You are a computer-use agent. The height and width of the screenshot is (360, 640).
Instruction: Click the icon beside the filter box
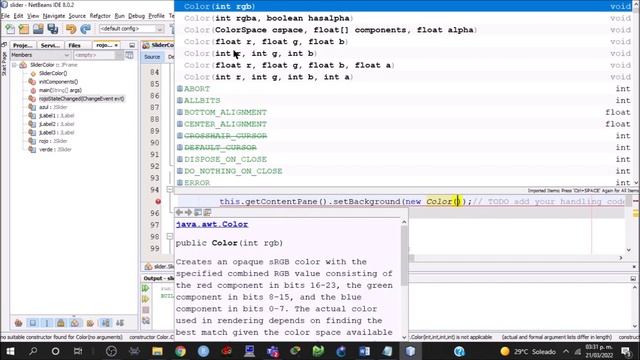point(129,55)
